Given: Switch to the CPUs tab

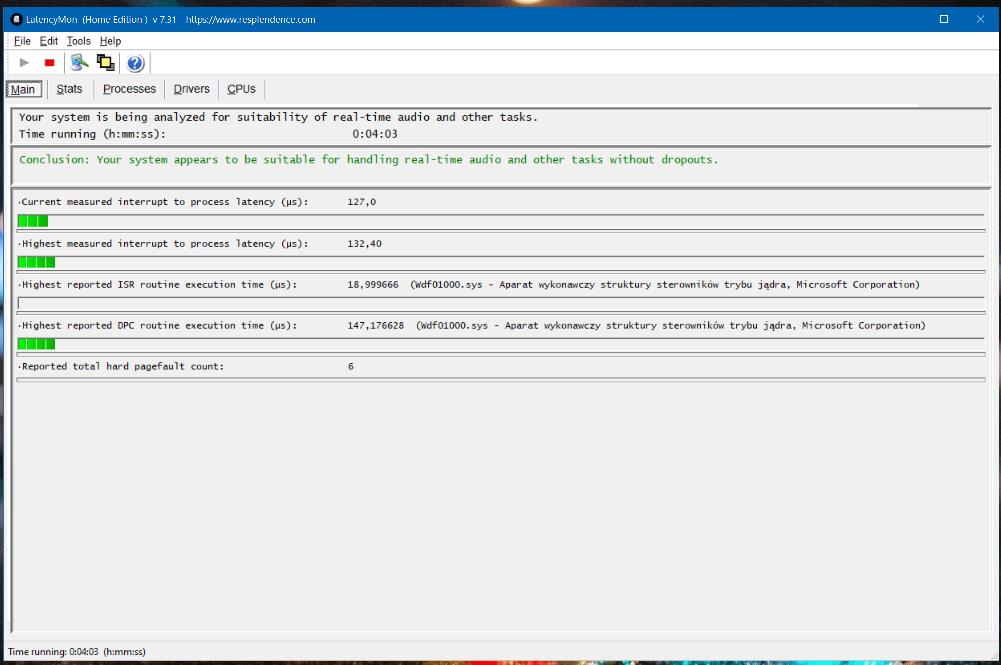Looking at the screenshot, I should coord(241,89).
